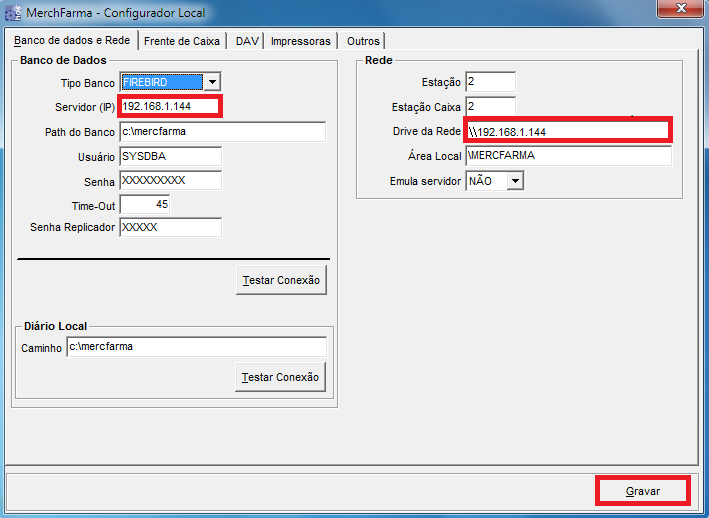The image size is (709, 518).
Task: Click the Área Local field
Action: tap(568, 156)
